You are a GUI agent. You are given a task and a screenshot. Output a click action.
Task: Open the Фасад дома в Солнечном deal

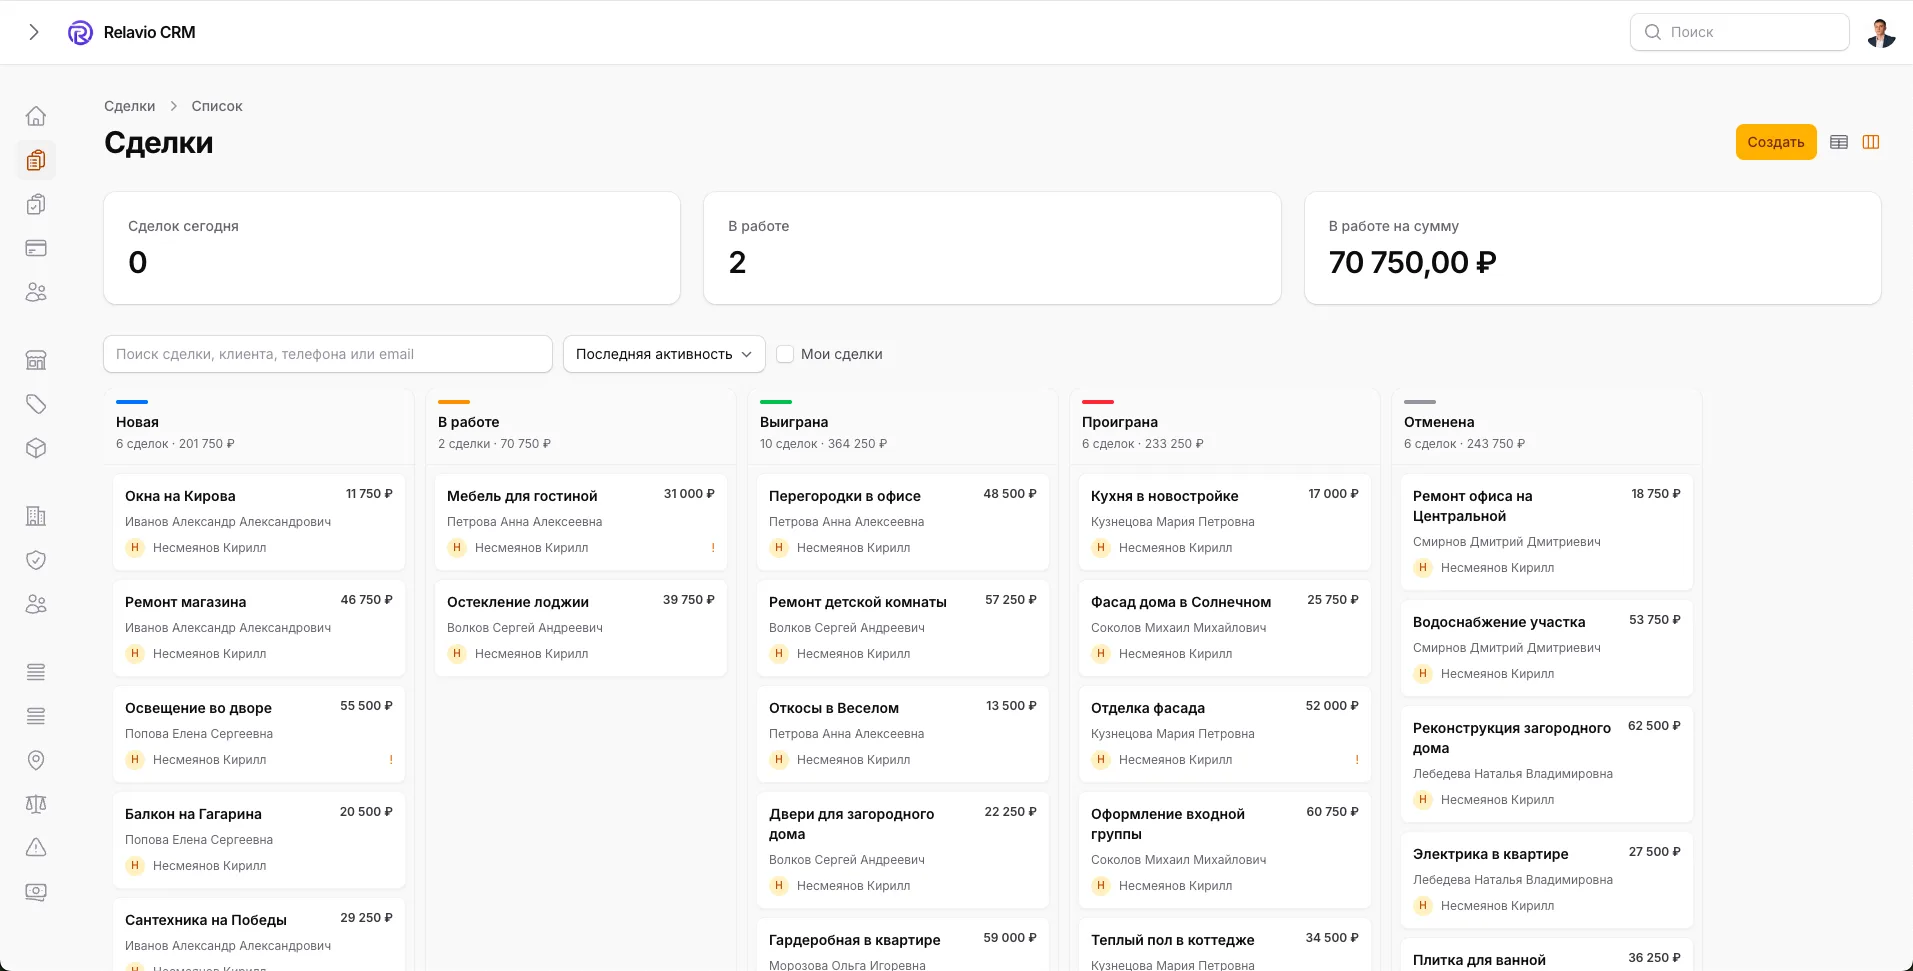(1225, 628)
